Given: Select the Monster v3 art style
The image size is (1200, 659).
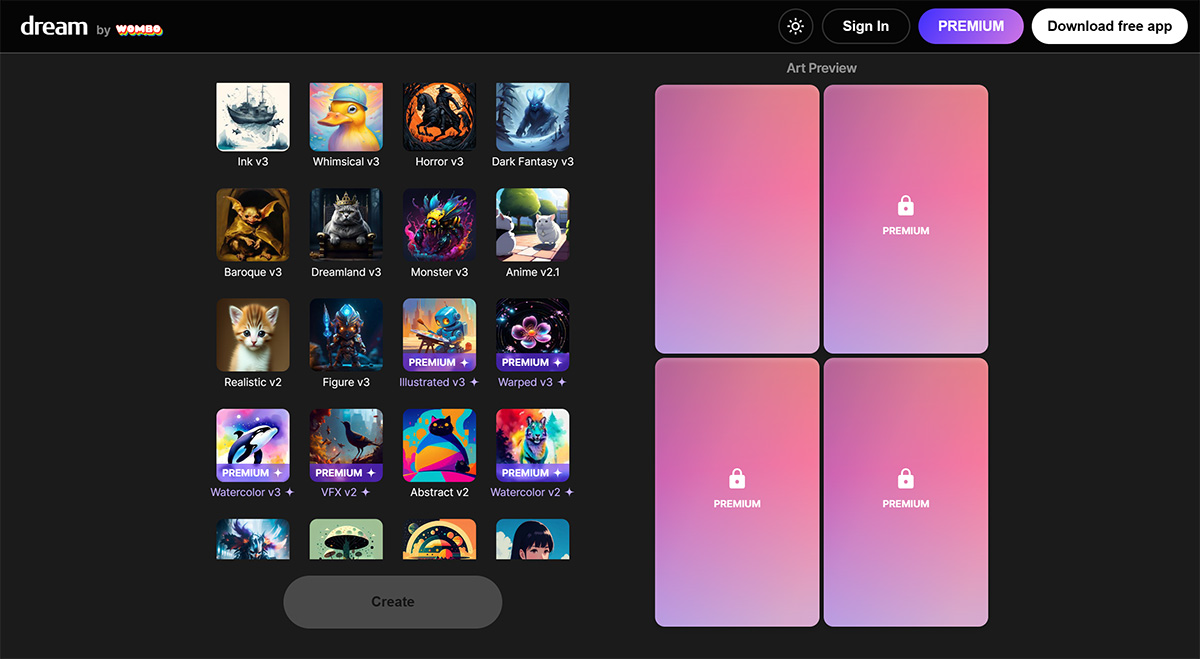Looking at the screenshot, I should 439,224.
